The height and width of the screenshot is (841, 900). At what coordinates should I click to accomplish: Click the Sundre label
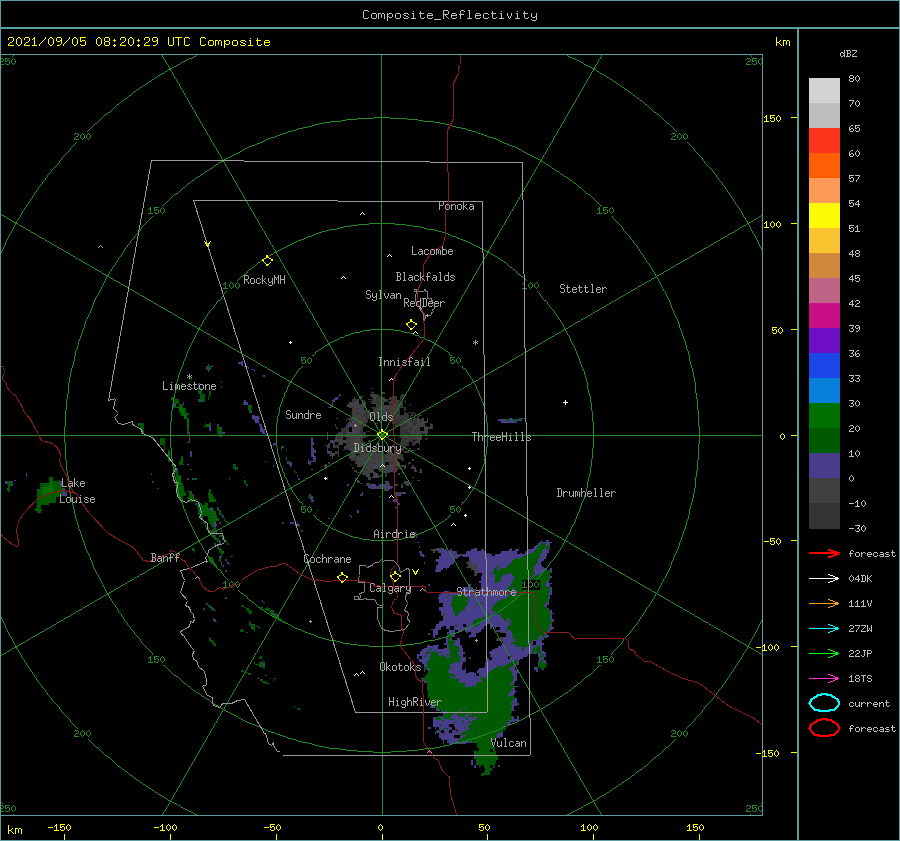[x=303, y=414]
